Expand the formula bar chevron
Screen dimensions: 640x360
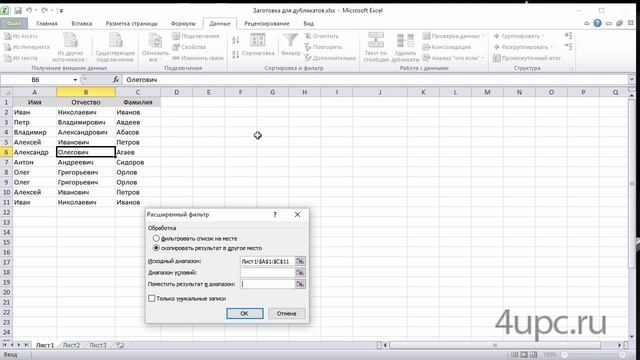[631, 80]
